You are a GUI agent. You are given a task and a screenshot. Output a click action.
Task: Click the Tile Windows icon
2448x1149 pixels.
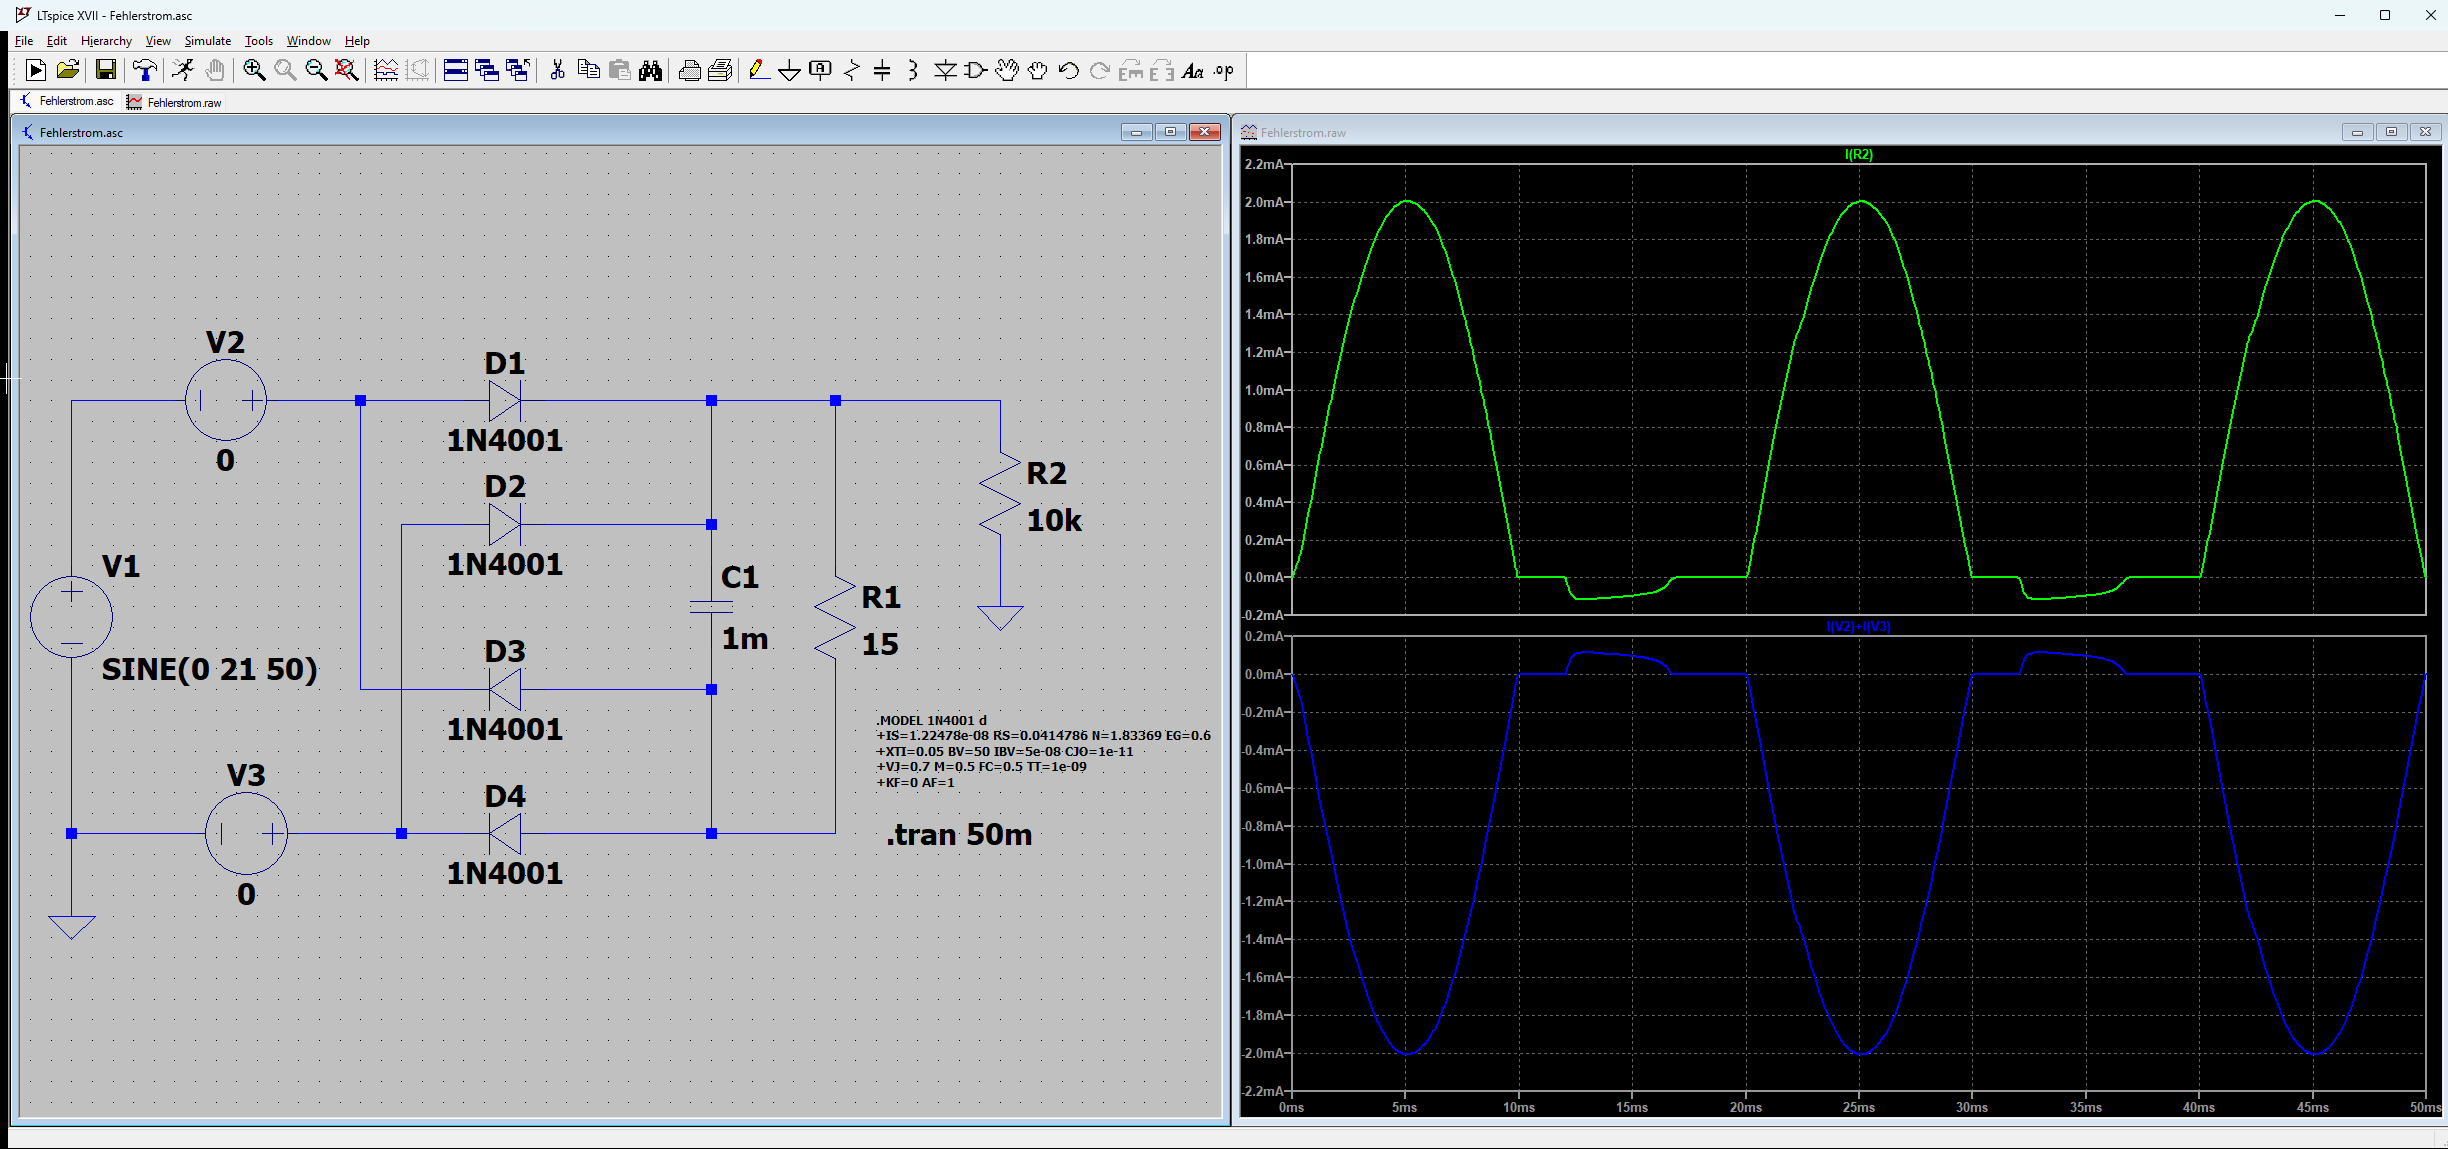tap(455, 70)
